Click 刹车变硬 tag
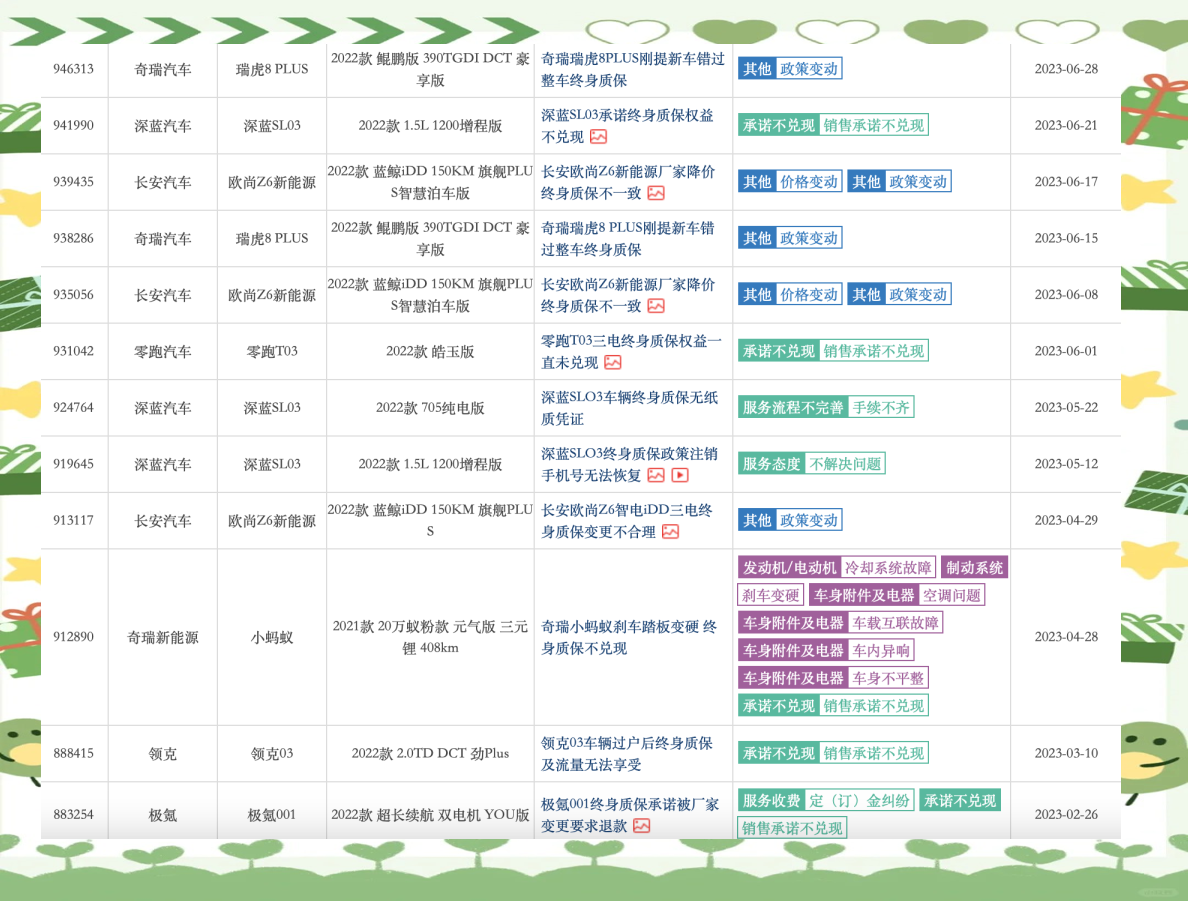Viewport: 1188px width, 901px height. point(771,596)
